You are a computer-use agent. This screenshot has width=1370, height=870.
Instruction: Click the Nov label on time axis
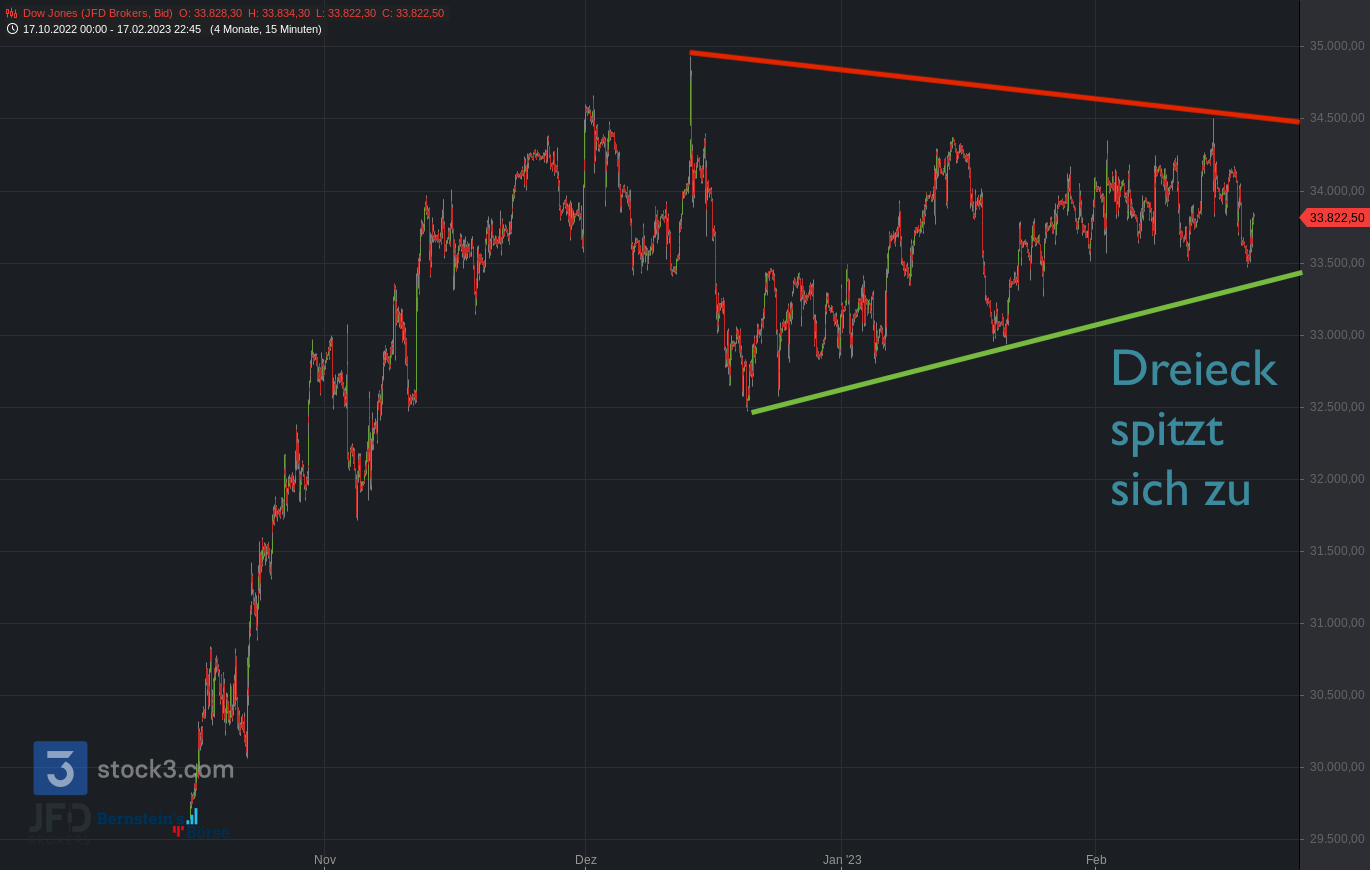(325, 860)
